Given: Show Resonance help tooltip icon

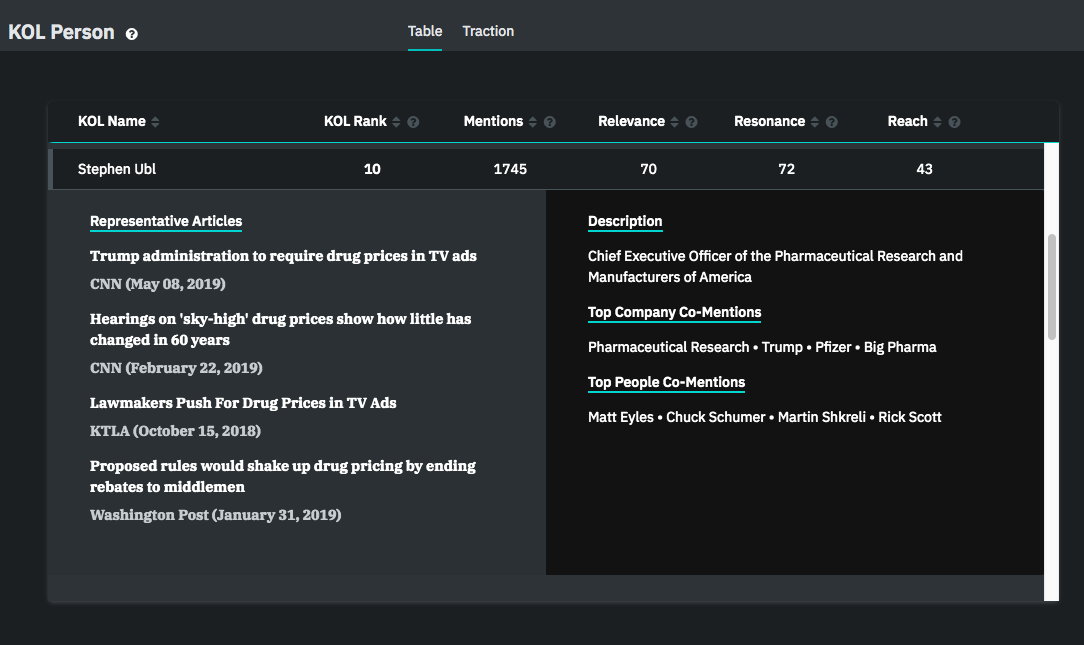Looking at the screenshot, I should 832,122.
